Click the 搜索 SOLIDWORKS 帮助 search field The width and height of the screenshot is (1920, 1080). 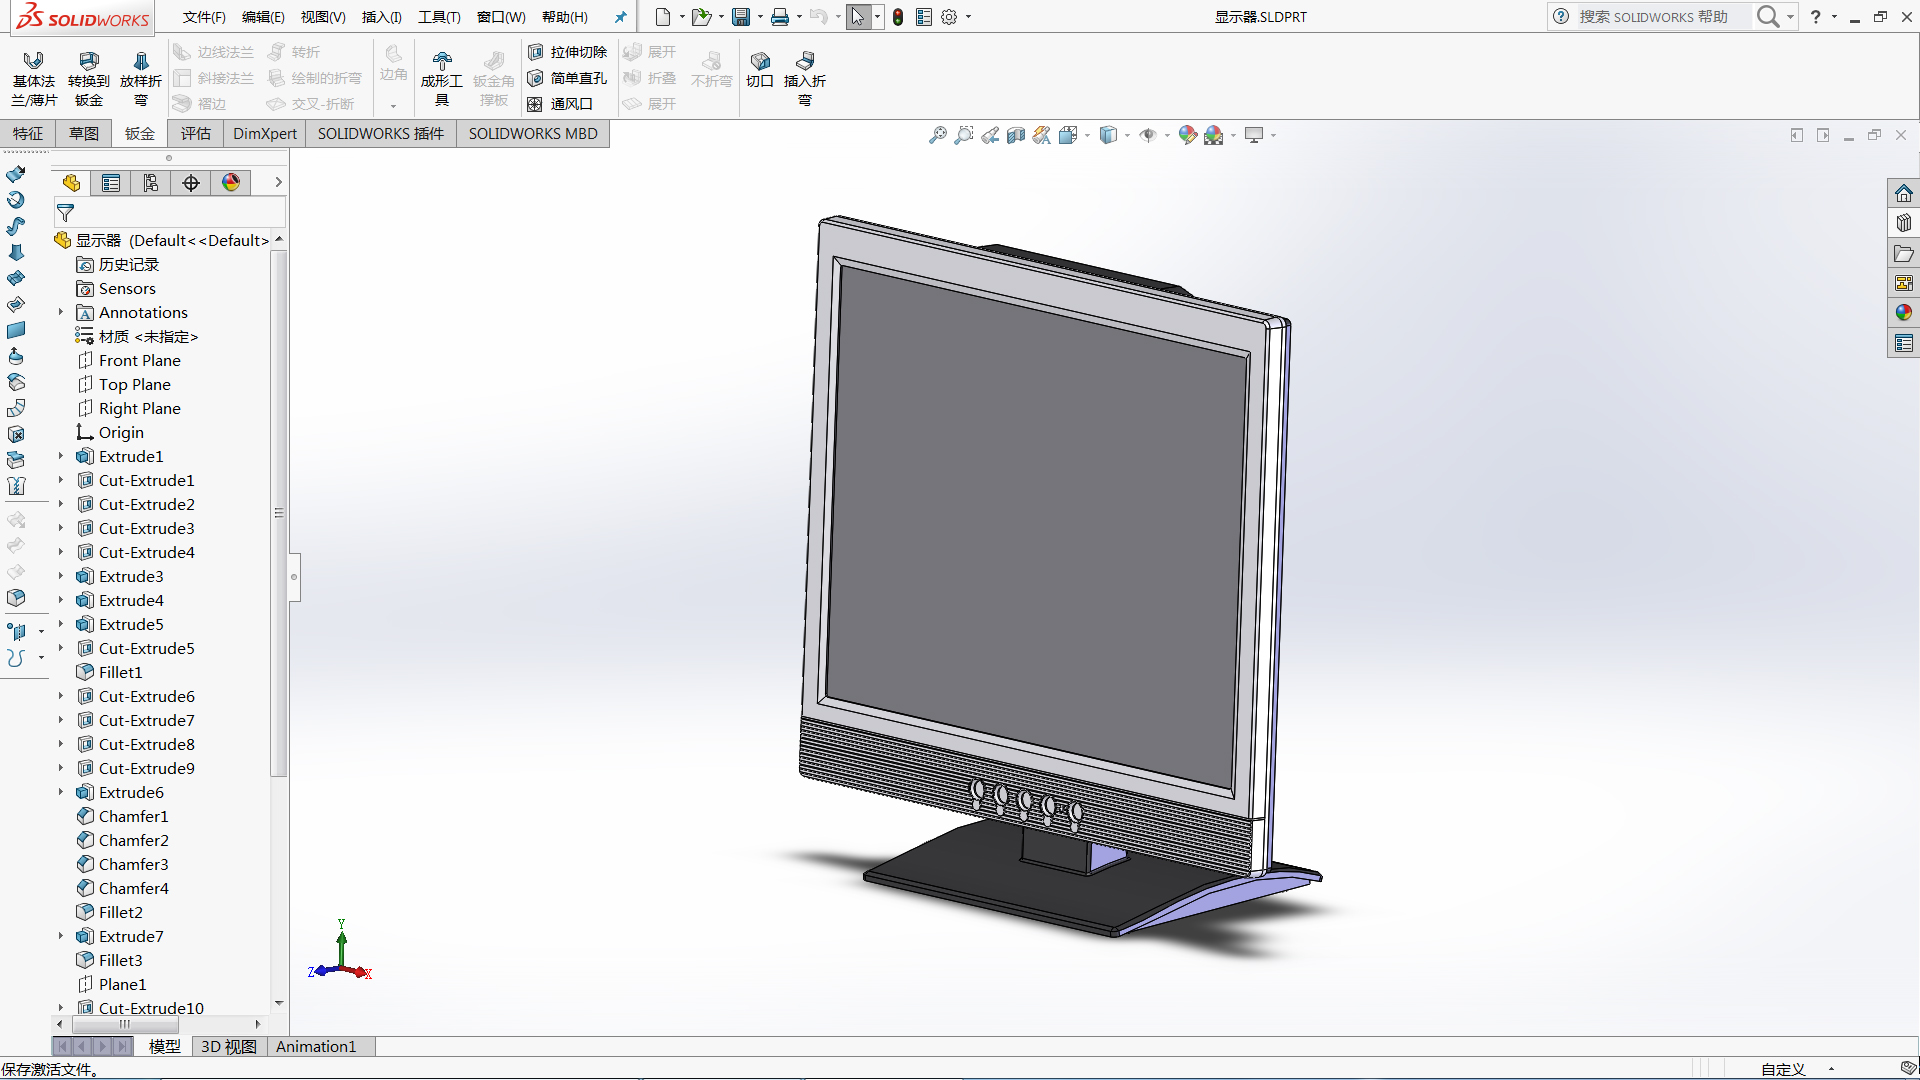1654,17
